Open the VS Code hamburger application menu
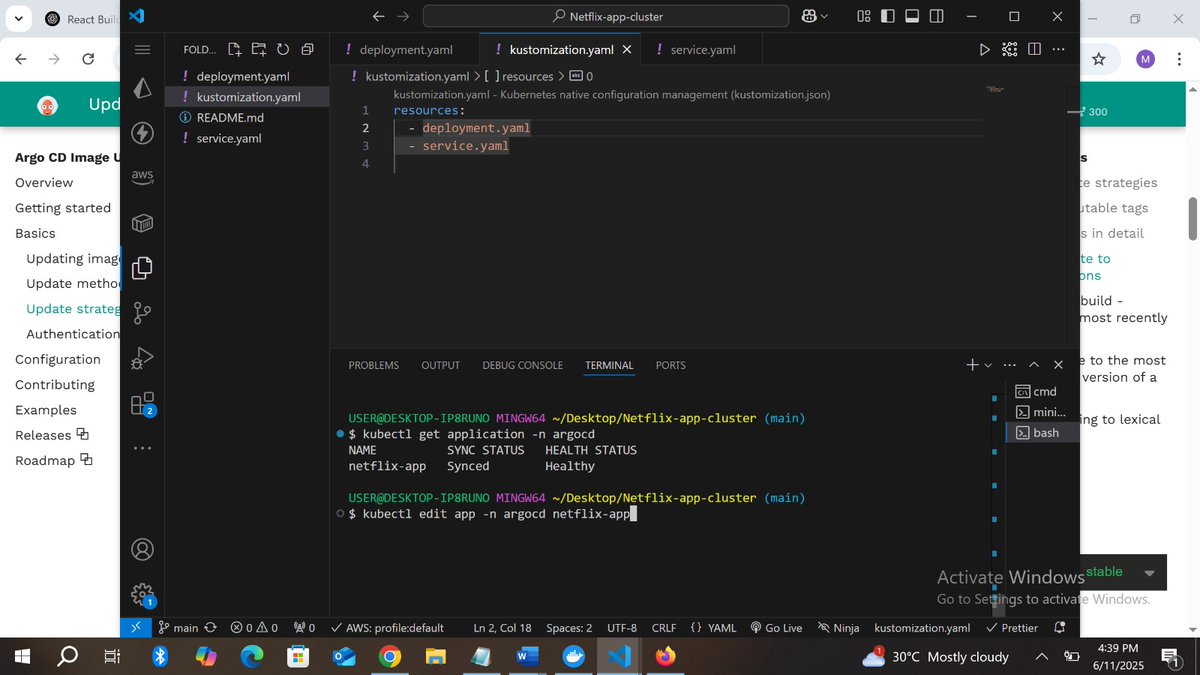The width and height of the screenshot is (1200, 675). (142, 49)
